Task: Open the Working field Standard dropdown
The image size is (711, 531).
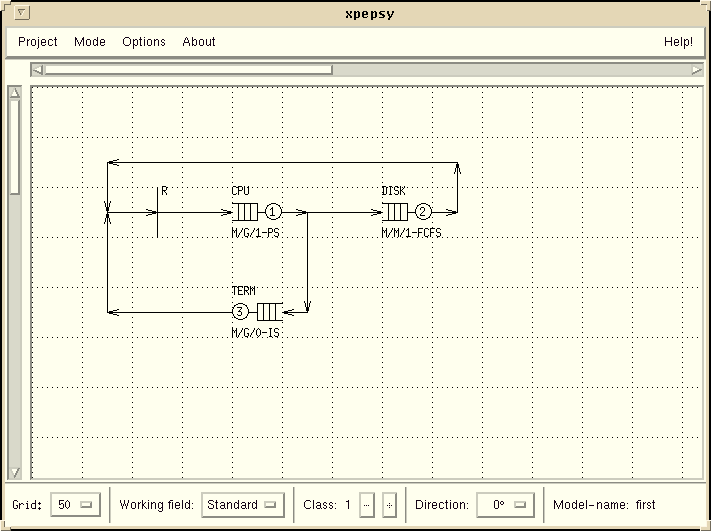Action: [243, 505]
